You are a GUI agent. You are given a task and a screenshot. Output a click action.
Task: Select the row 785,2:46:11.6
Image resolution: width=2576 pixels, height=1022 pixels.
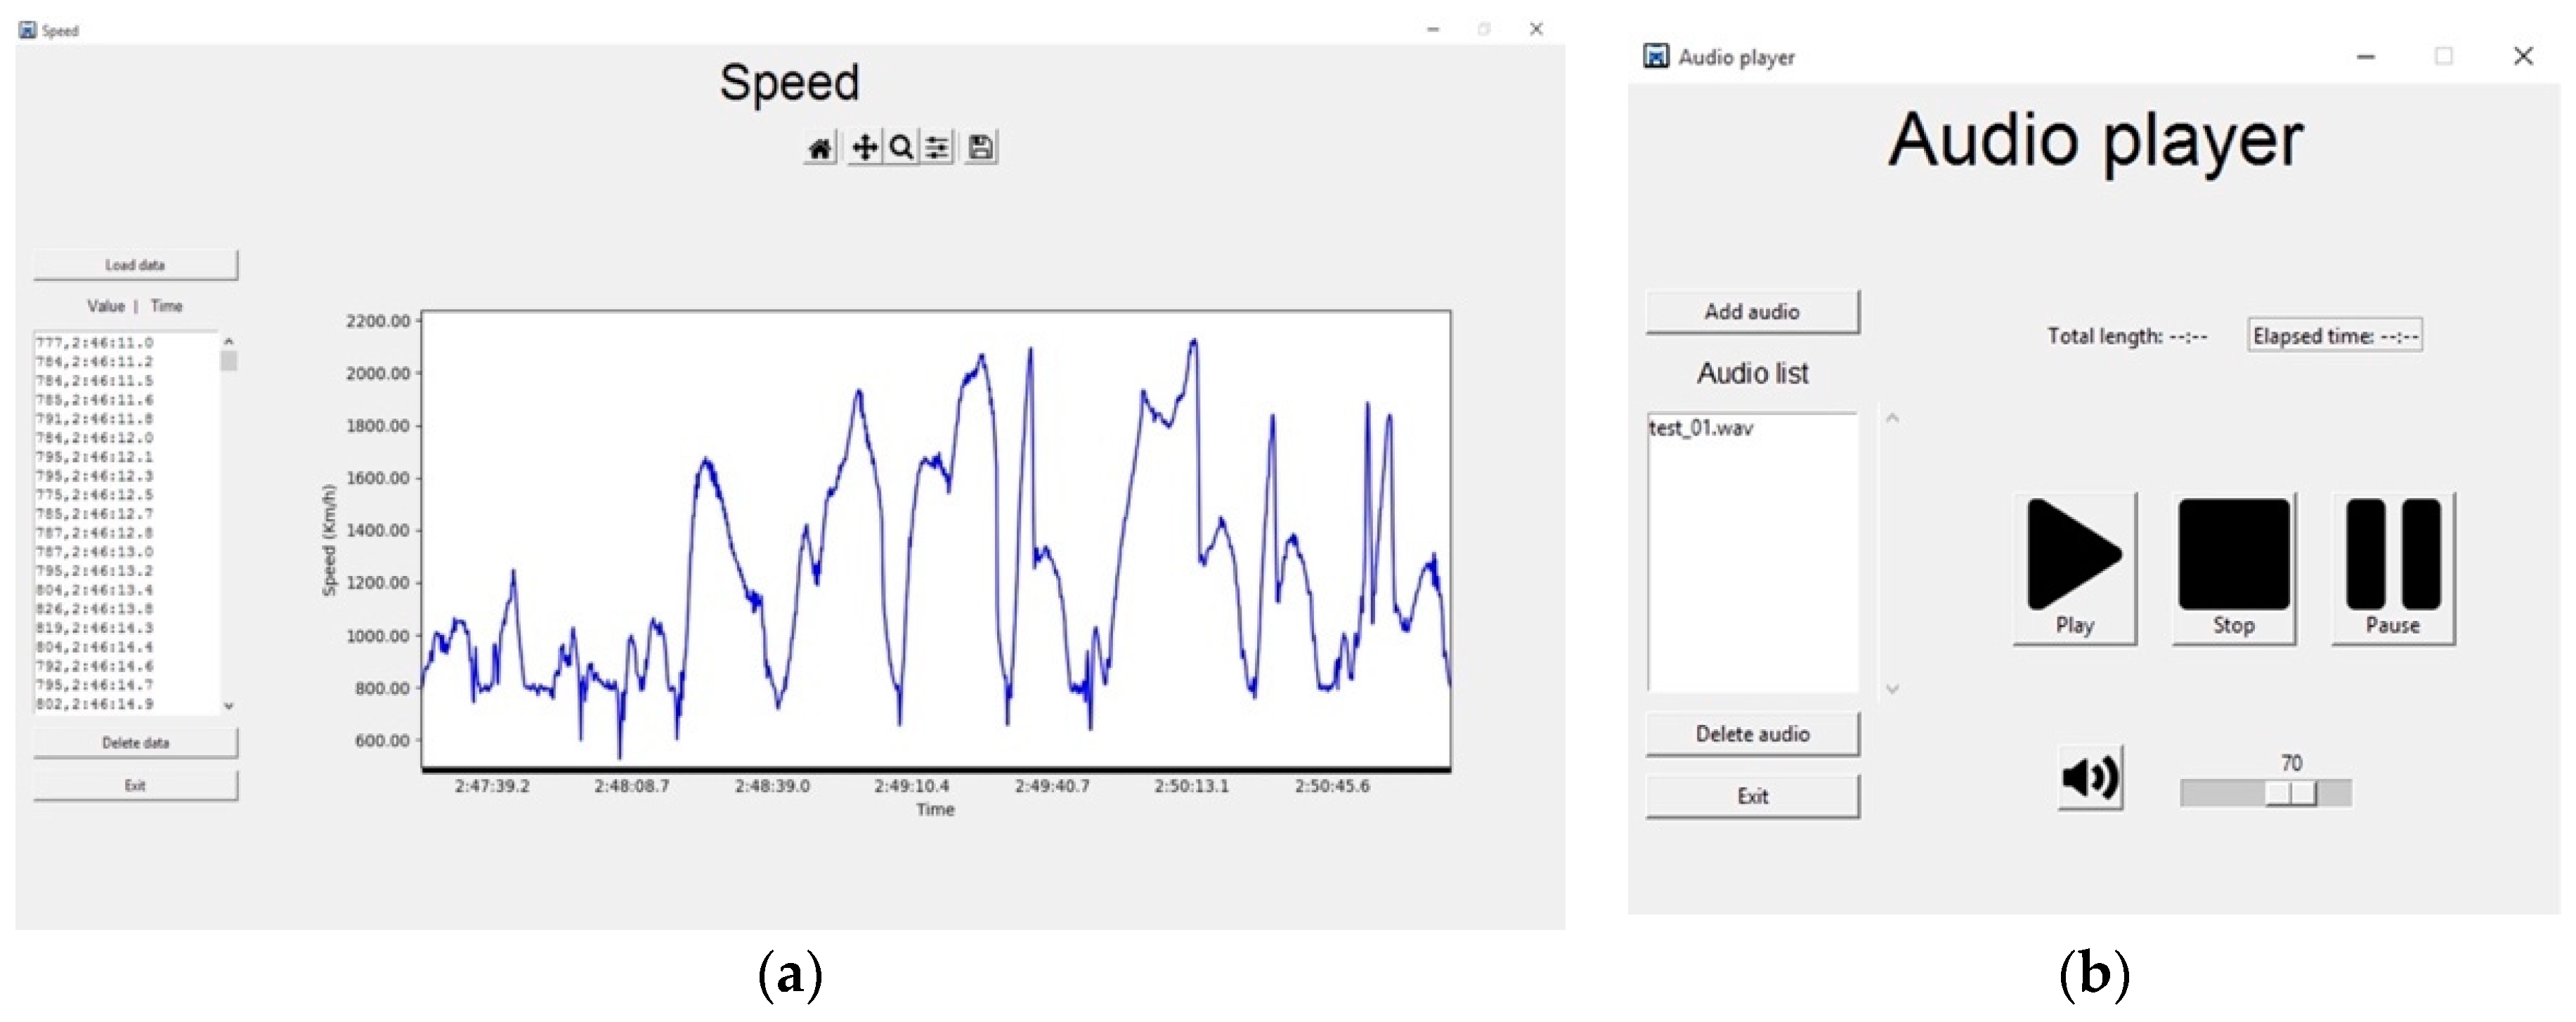click(x=95, y=400)
